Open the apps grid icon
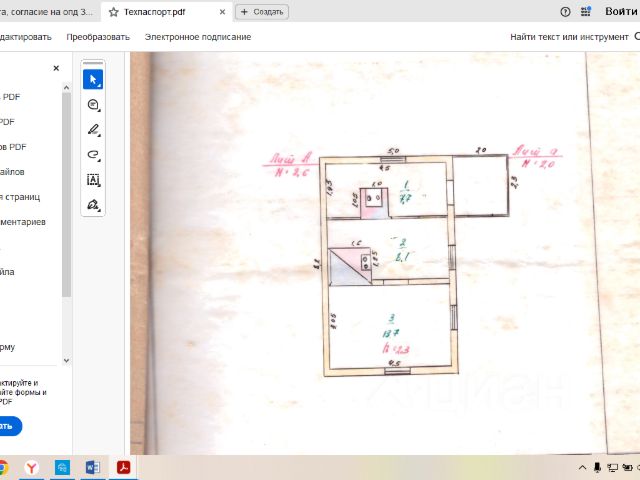640x480 pixels. [586, 12]
